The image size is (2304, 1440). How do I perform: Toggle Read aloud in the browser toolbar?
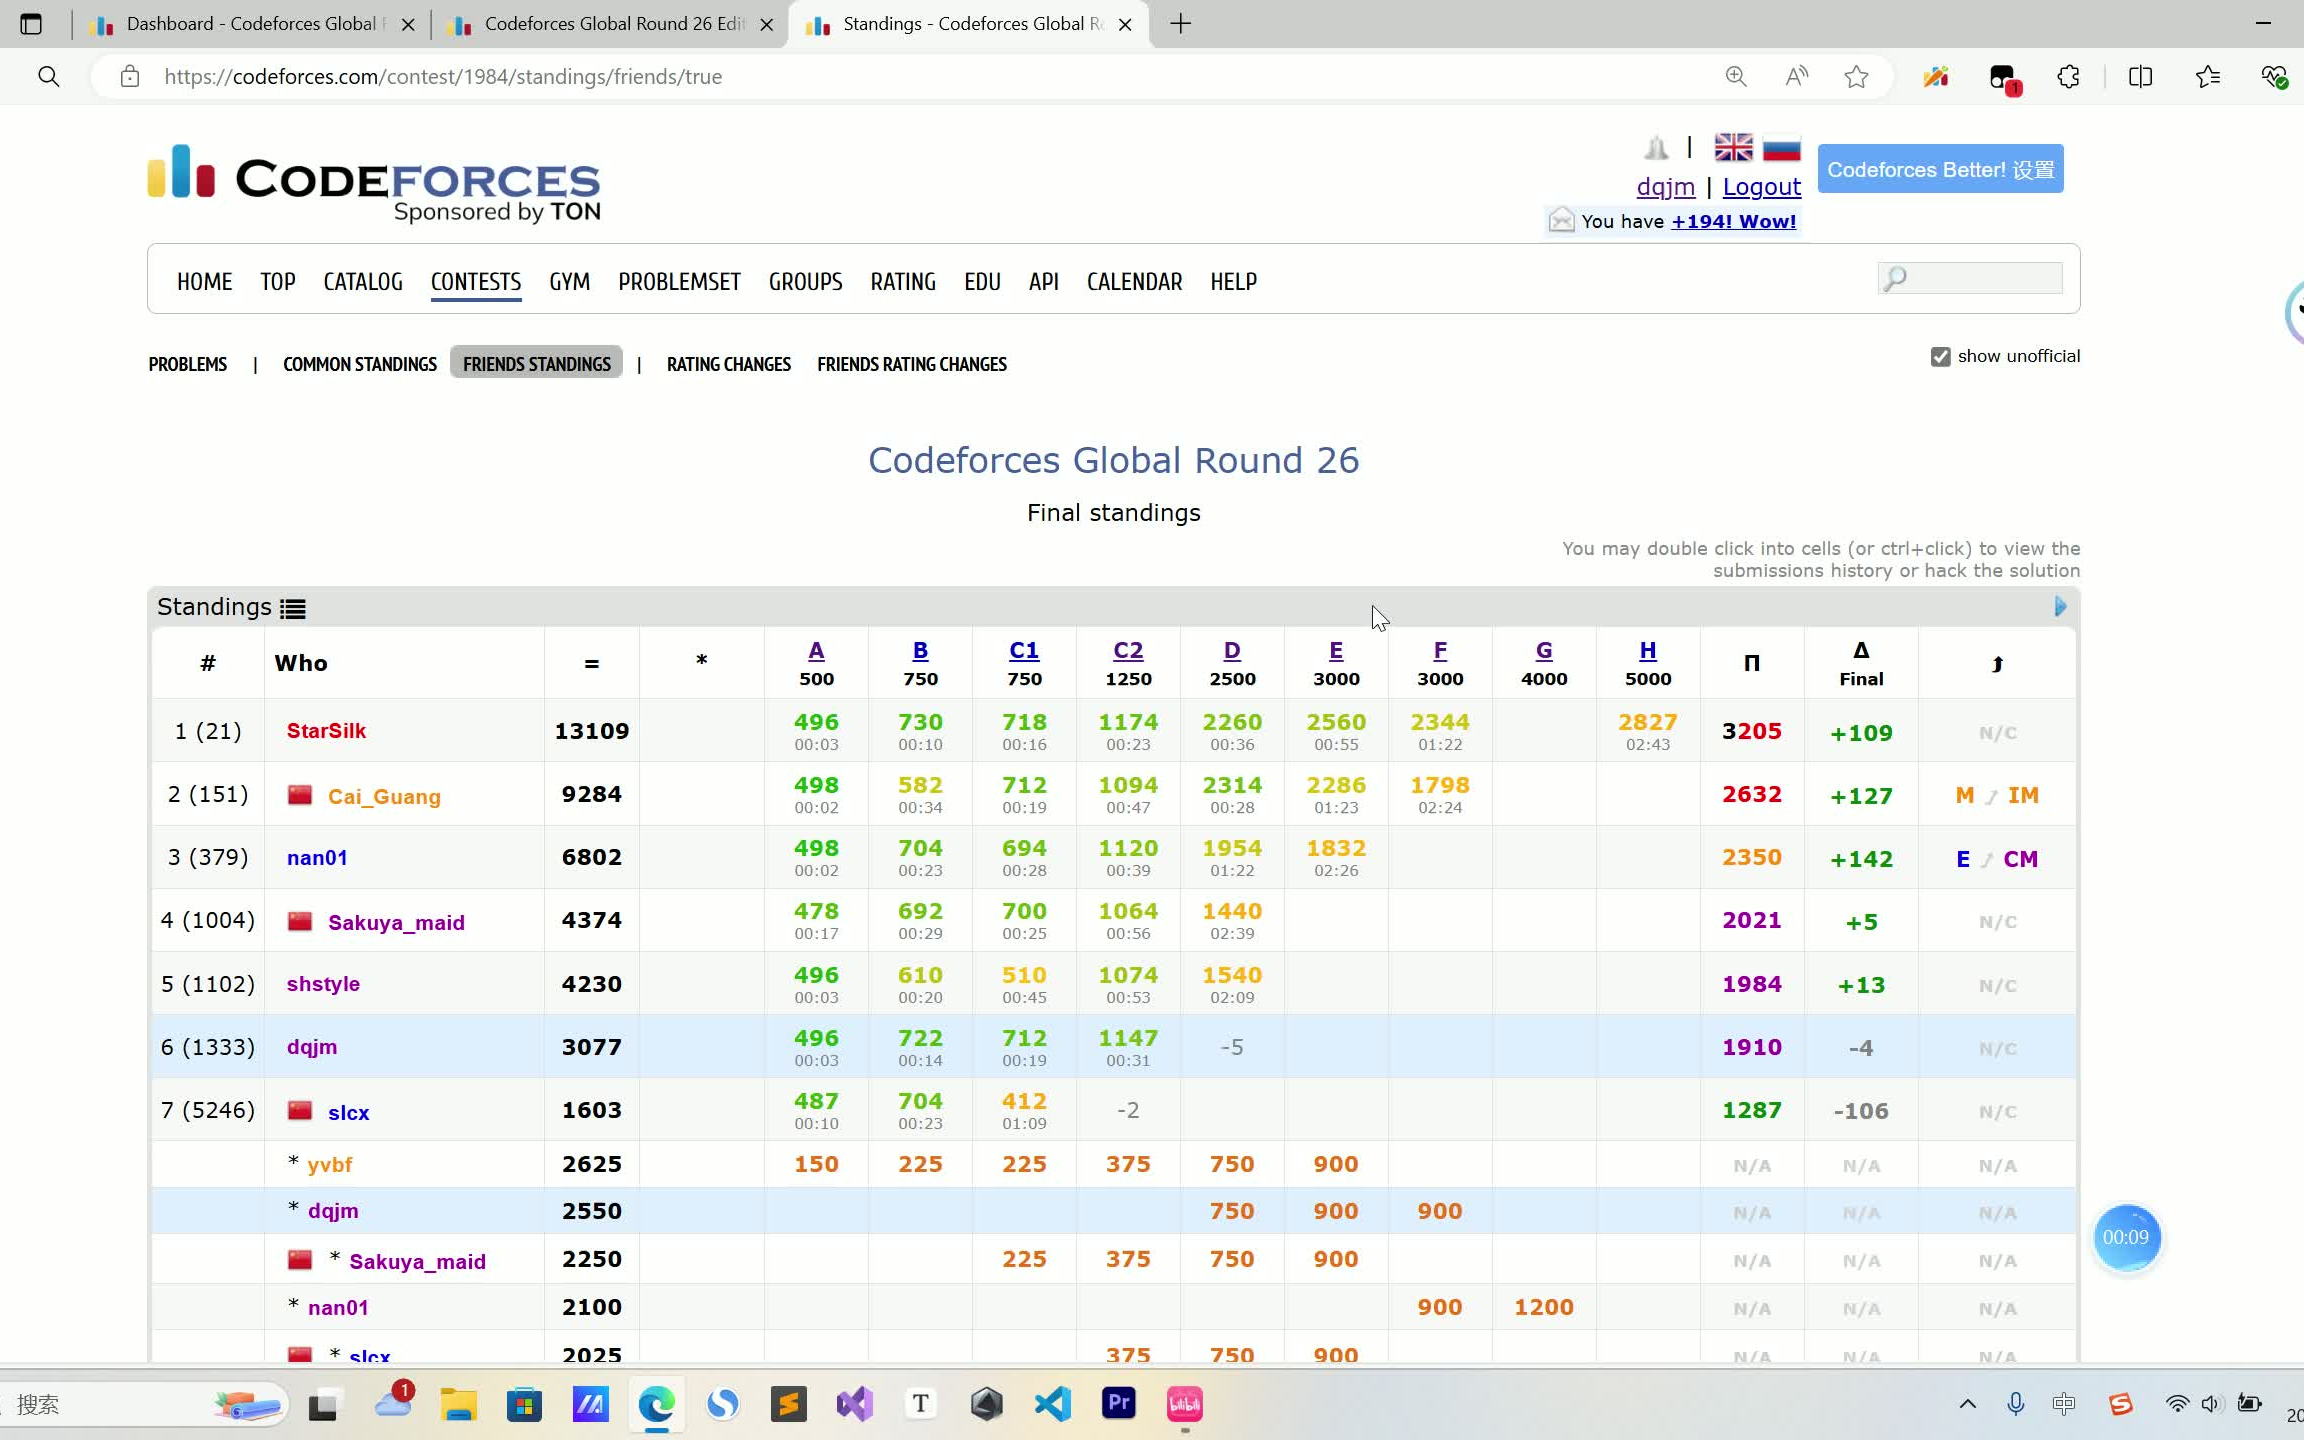(x=1795, y=76)
